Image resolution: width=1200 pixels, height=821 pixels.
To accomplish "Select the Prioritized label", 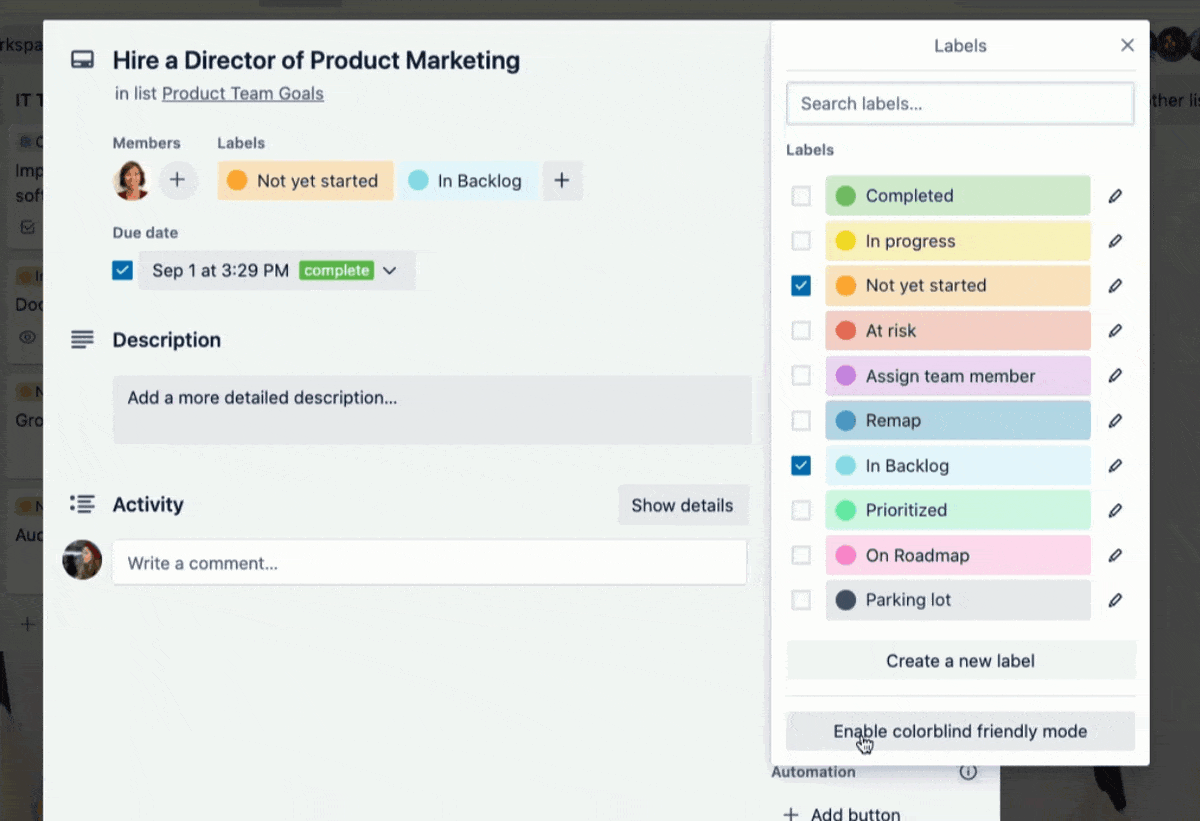I will 957,510.
